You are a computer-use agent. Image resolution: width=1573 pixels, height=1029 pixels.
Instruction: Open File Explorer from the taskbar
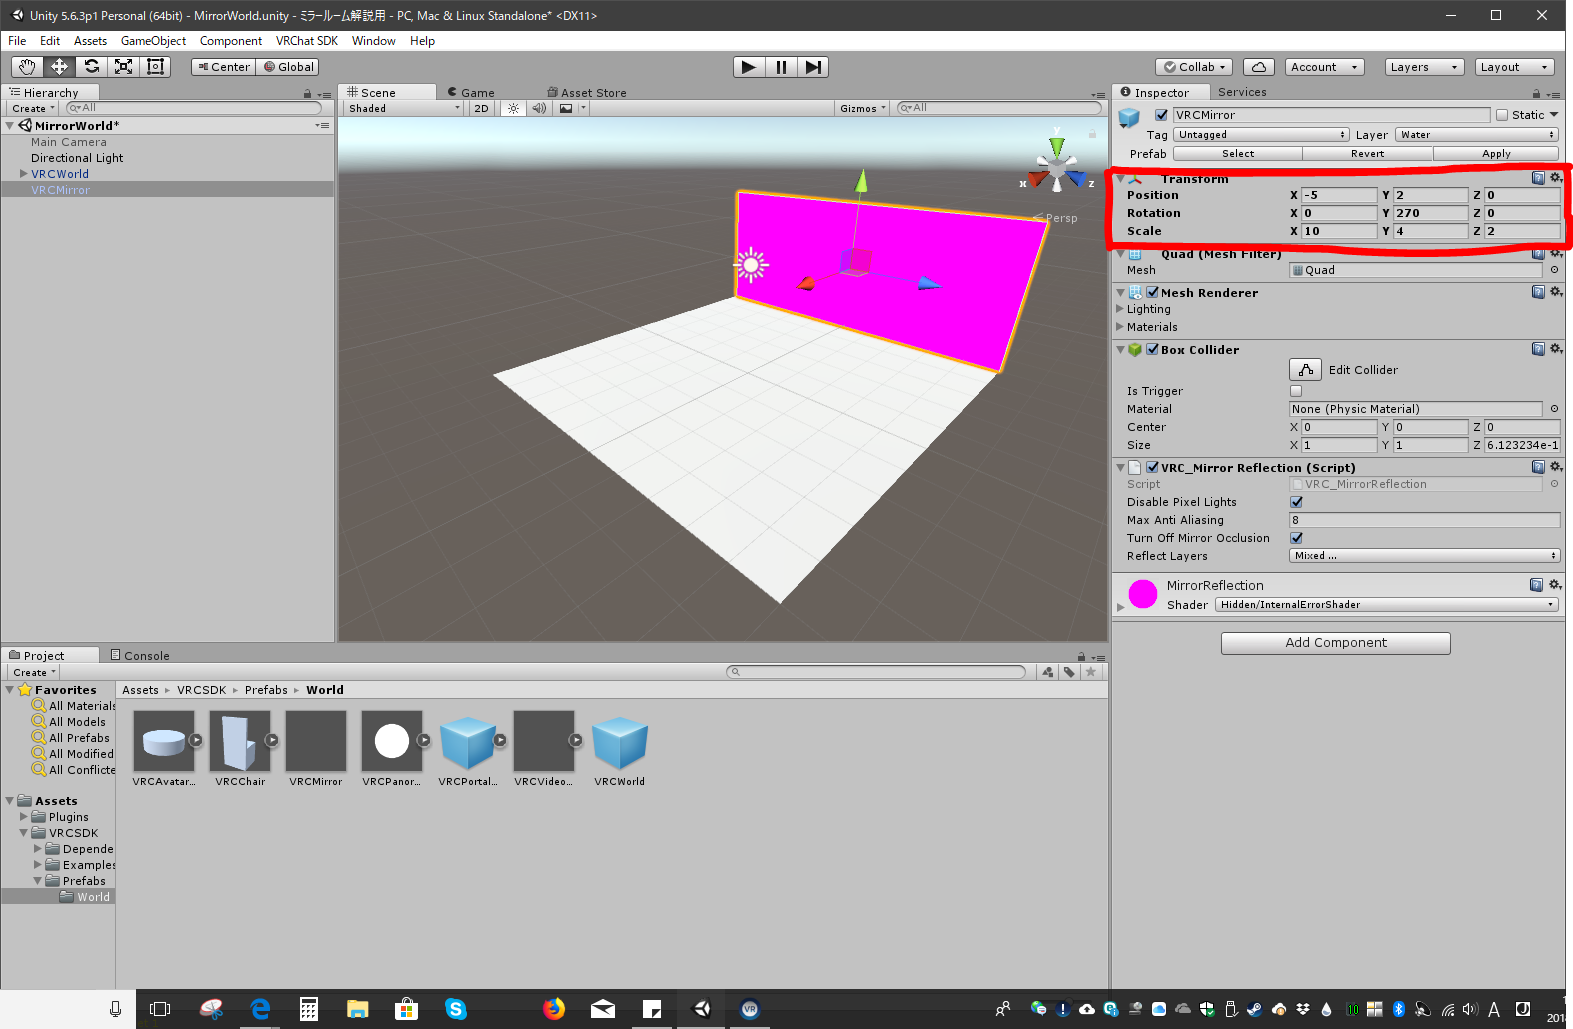pos(357,1009)
